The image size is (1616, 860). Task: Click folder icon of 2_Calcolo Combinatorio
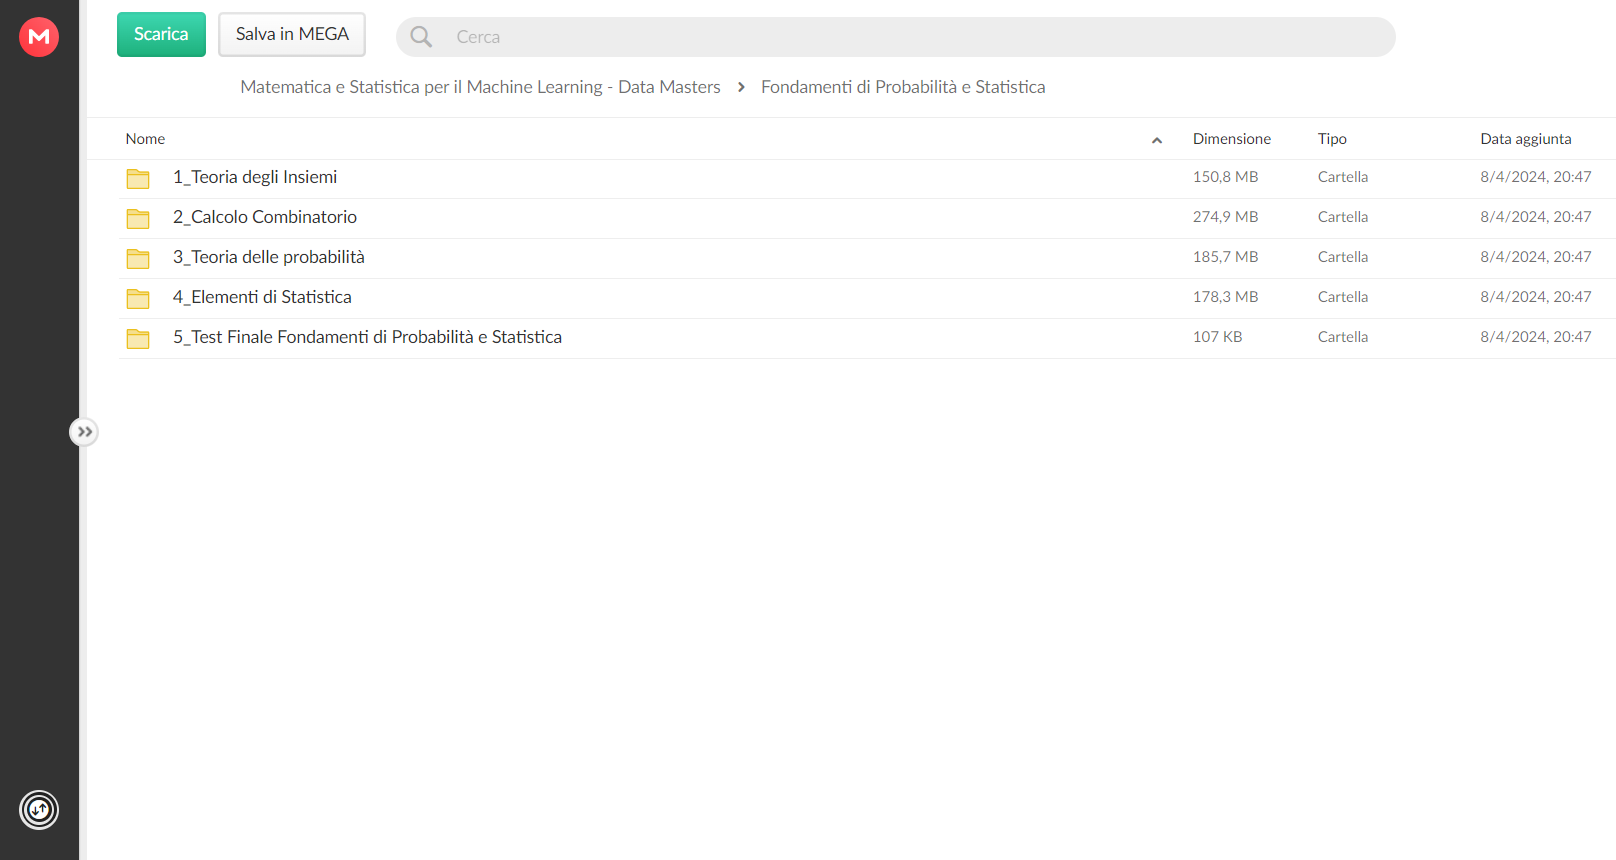(x=138, y=218)
